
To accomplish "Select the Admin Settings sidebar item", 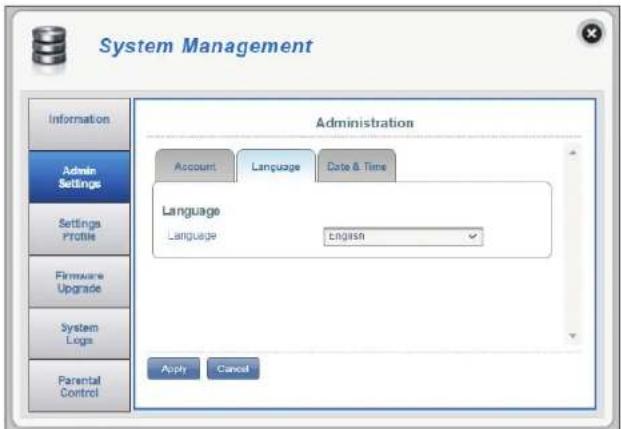I will [79, 177].
